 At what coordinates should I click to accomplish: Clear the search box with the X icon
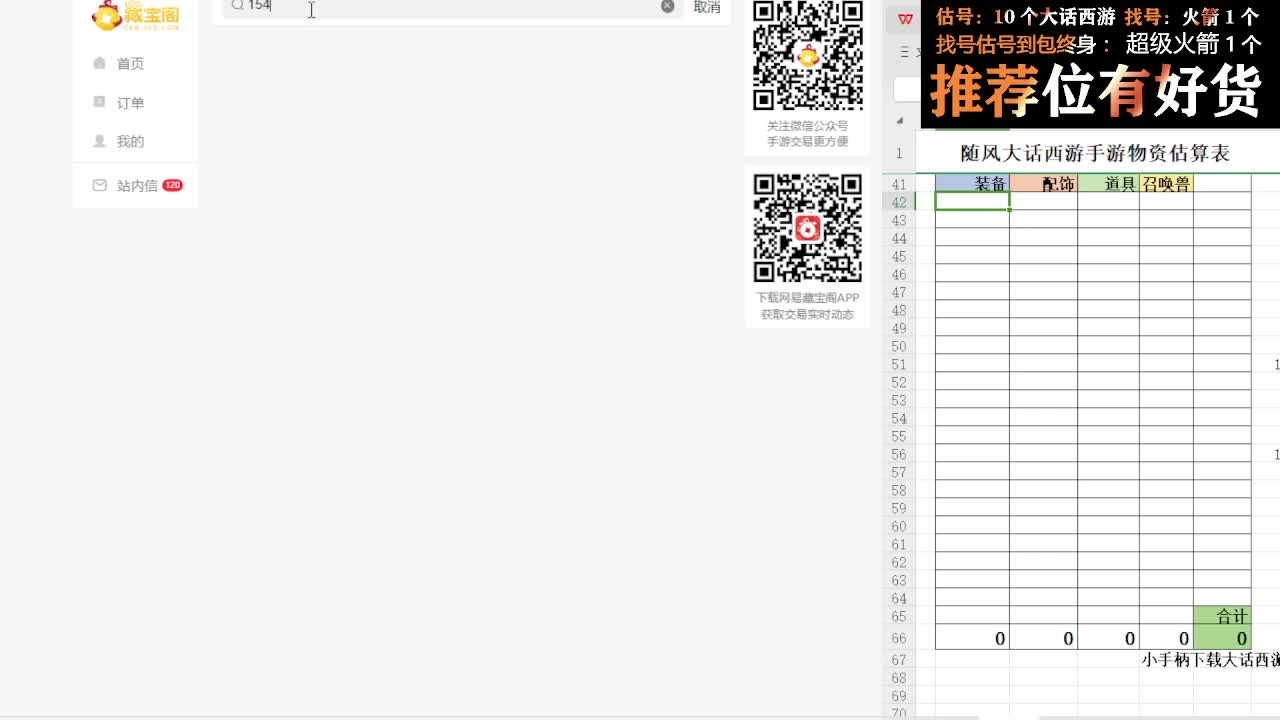[667, 6]
